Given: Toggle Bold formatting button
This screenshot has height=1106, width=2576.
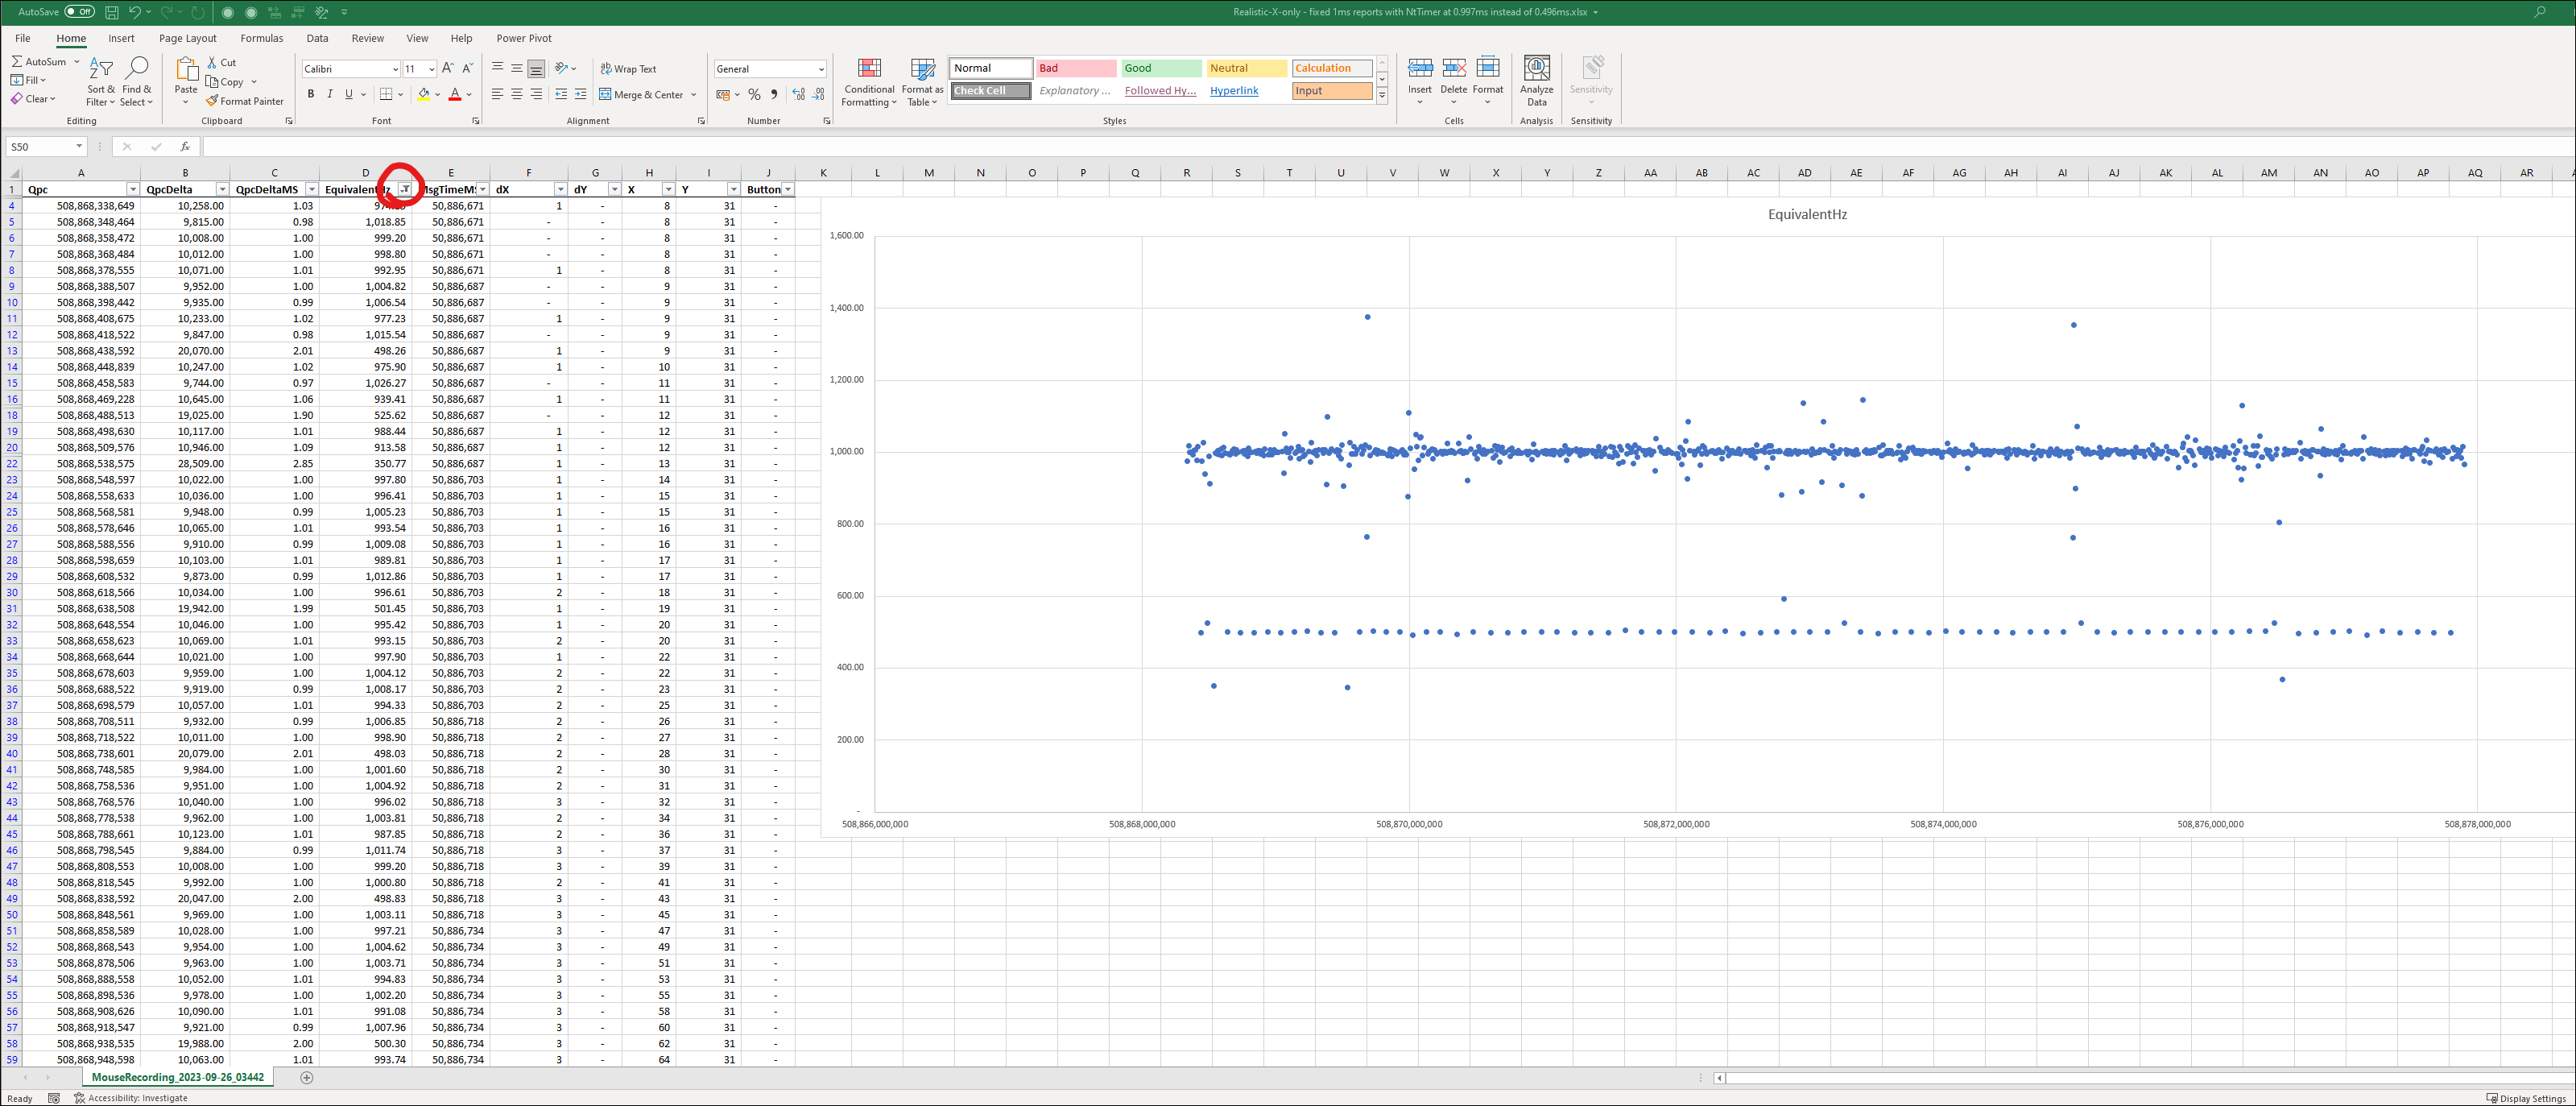Looking at the screenshot, I should tap(311, 95).
